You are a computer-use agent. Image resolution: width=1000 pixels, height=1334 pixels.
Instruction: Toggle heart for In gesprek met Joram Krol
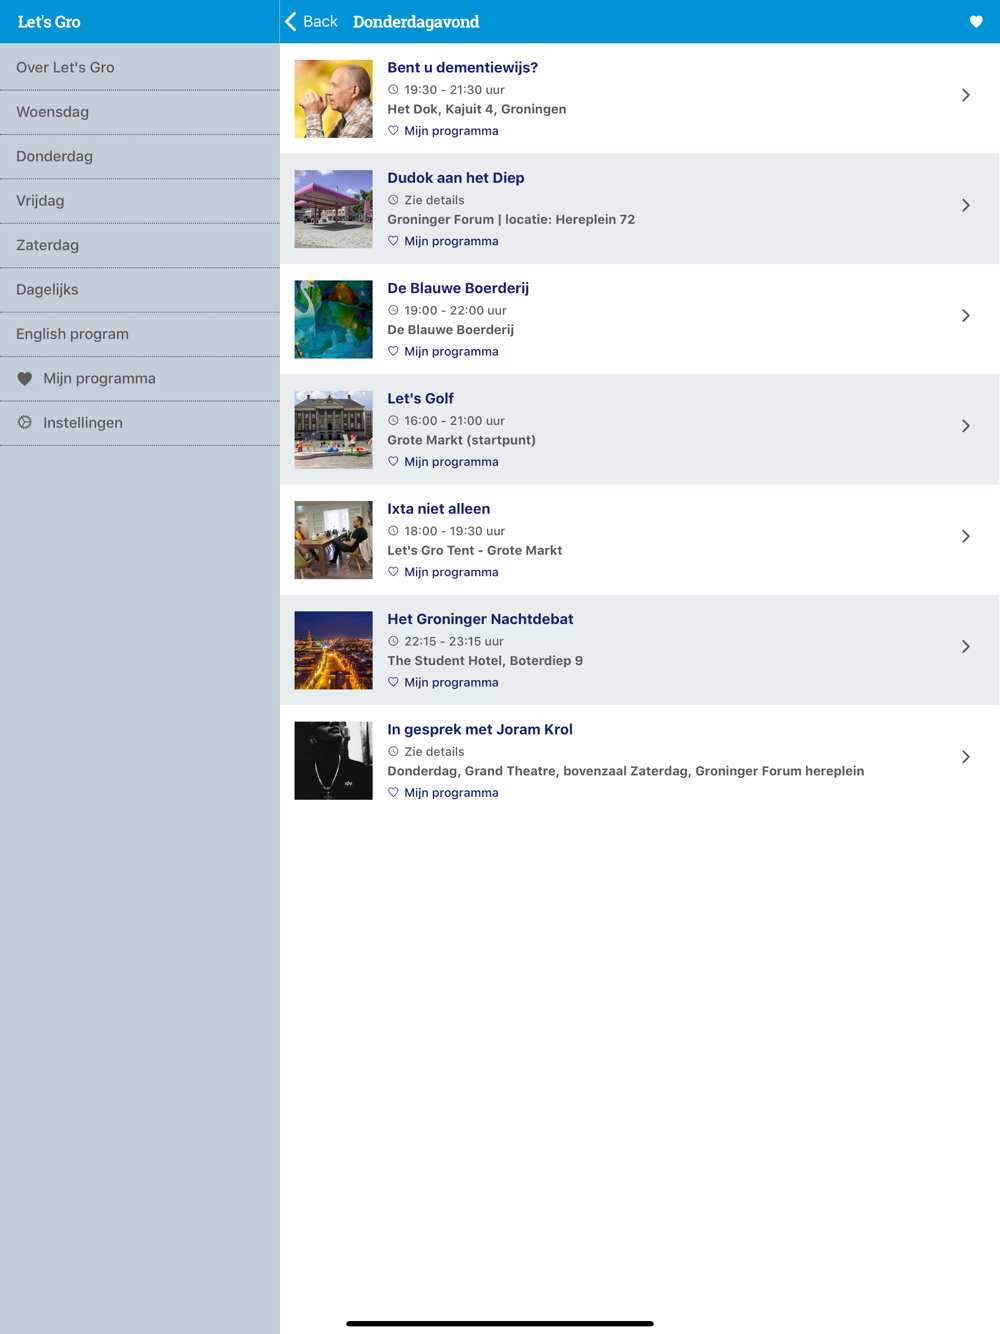[x=393, y=793]
